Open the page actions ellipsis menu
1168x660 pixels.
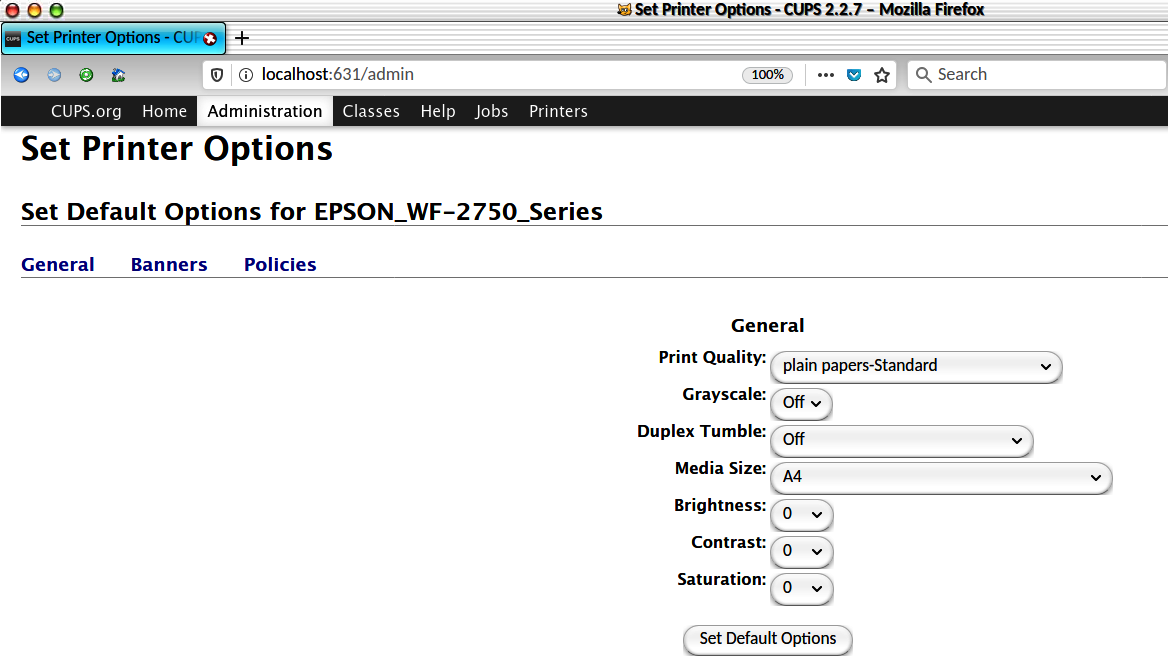tap(825, 74)
